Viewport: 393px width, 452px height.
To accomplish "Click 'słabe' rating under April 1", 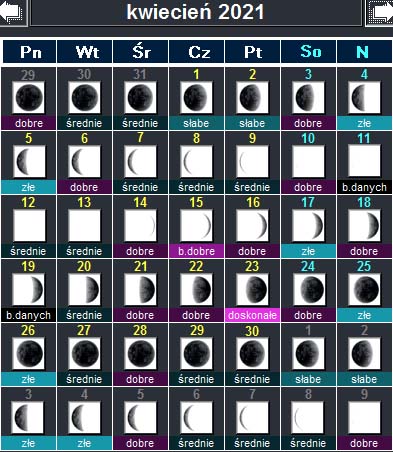I will [196, 123].
